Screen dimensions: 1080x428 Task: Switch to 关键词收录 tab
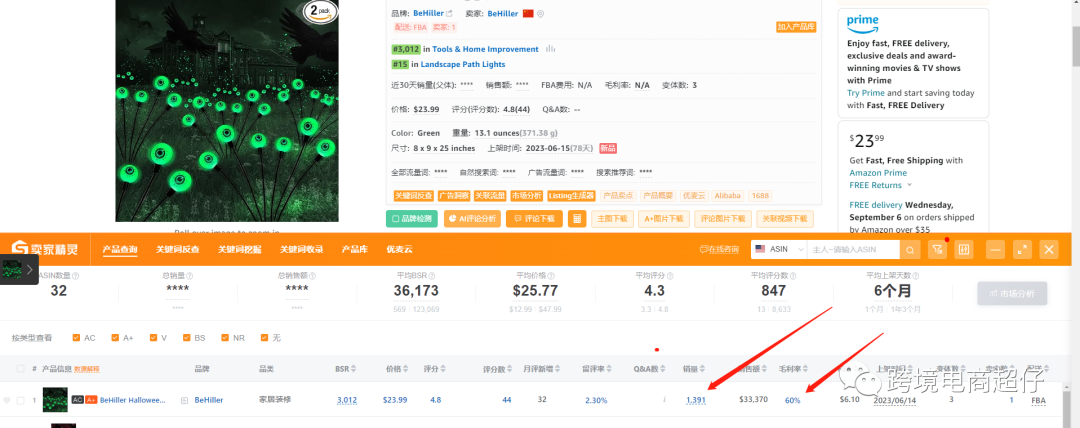302,249
